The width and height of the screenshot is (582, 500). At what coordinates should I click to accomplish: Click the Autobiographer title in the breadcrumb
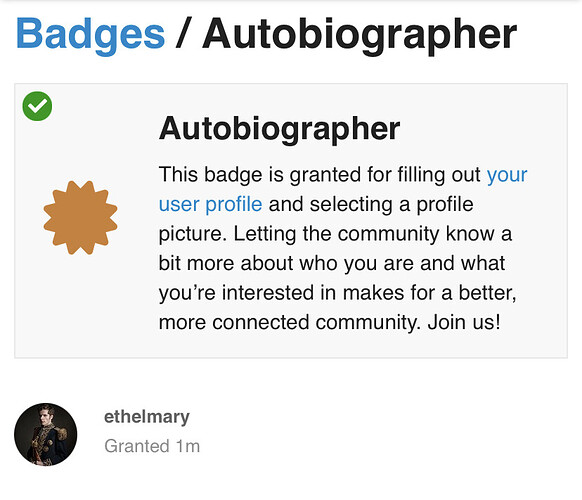[x=359, y=34]
